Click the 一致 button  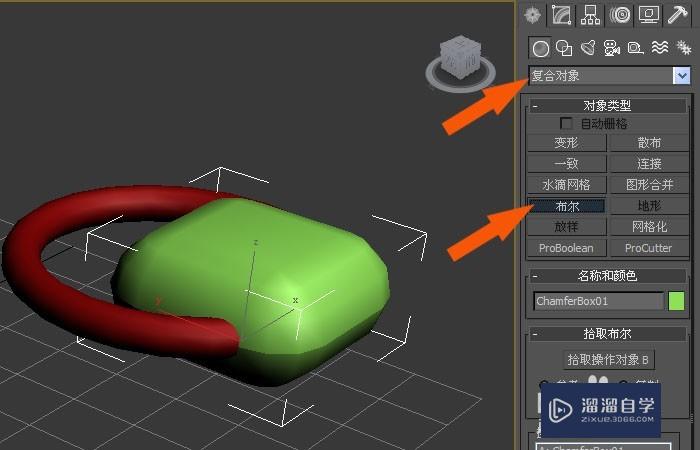(567, 164)
